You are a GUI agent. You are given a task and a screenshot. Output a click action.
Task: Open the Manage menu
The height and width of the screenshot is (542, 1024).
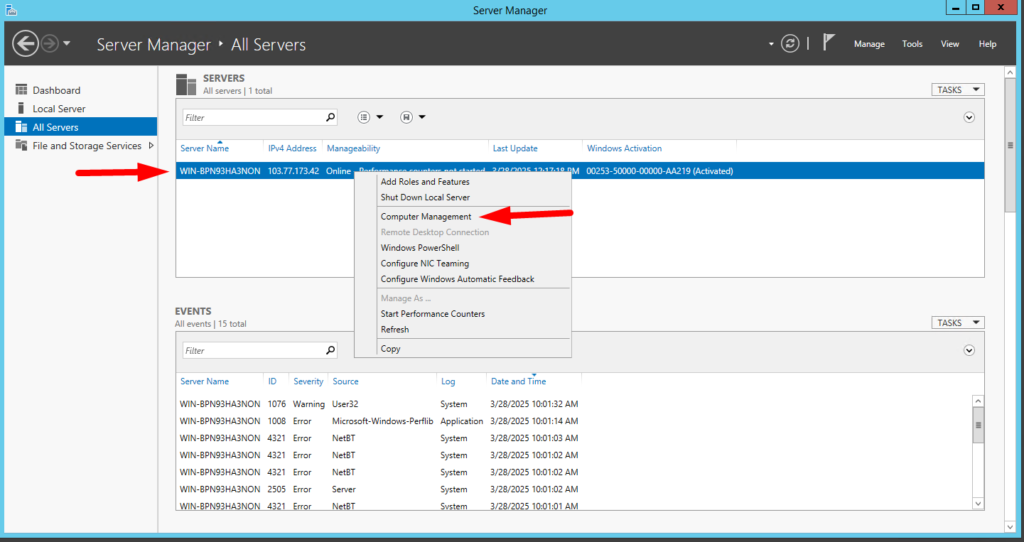869,44
